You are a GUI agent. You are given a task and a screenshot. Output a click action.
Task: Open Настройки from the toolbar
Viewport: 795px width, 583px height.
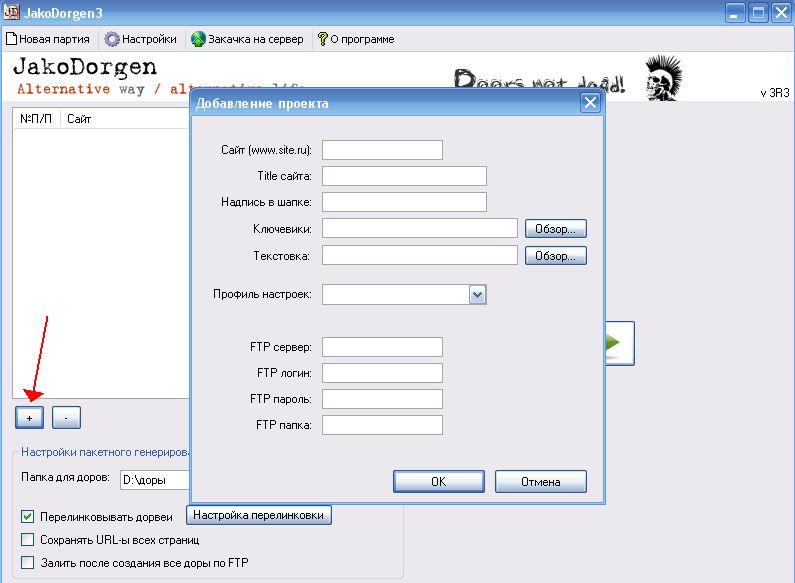tap(140, 39)
